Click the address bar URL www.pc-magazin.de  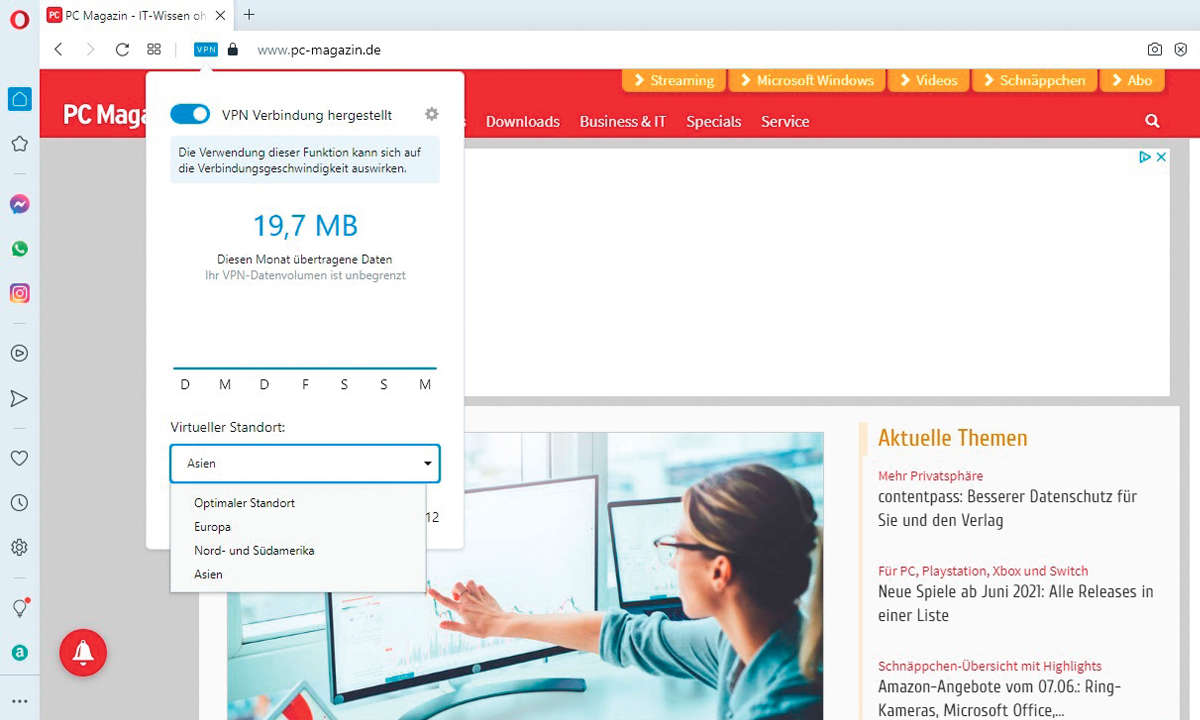(319, 49)
